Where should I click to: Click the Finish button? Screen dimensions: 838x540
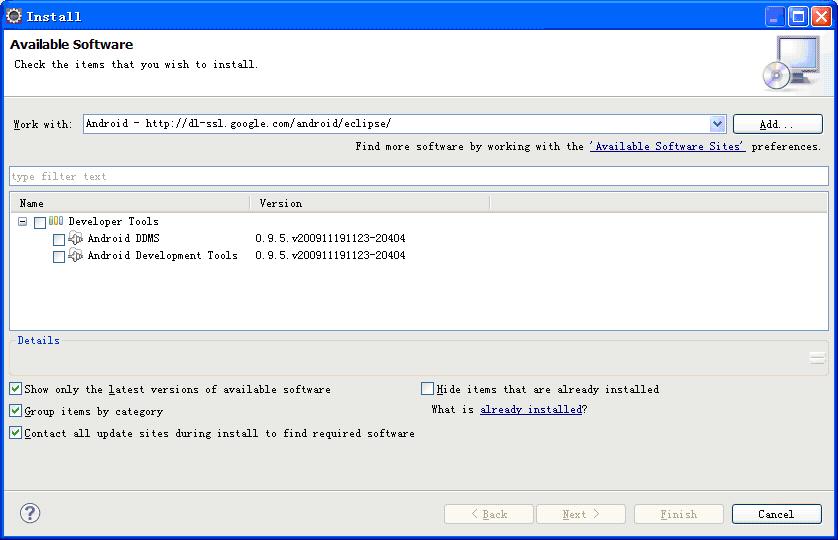point(679,514)
